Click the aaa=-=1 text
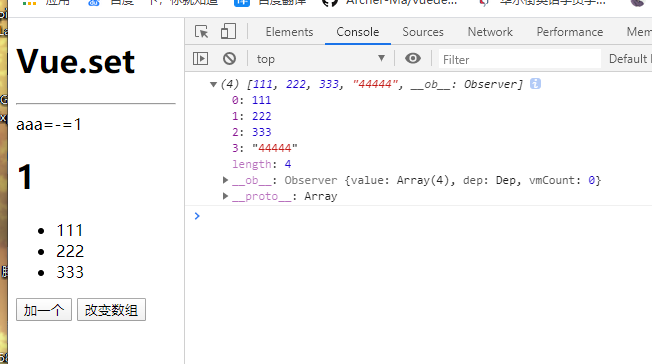 pyautogui.click(x=49, y=124)
